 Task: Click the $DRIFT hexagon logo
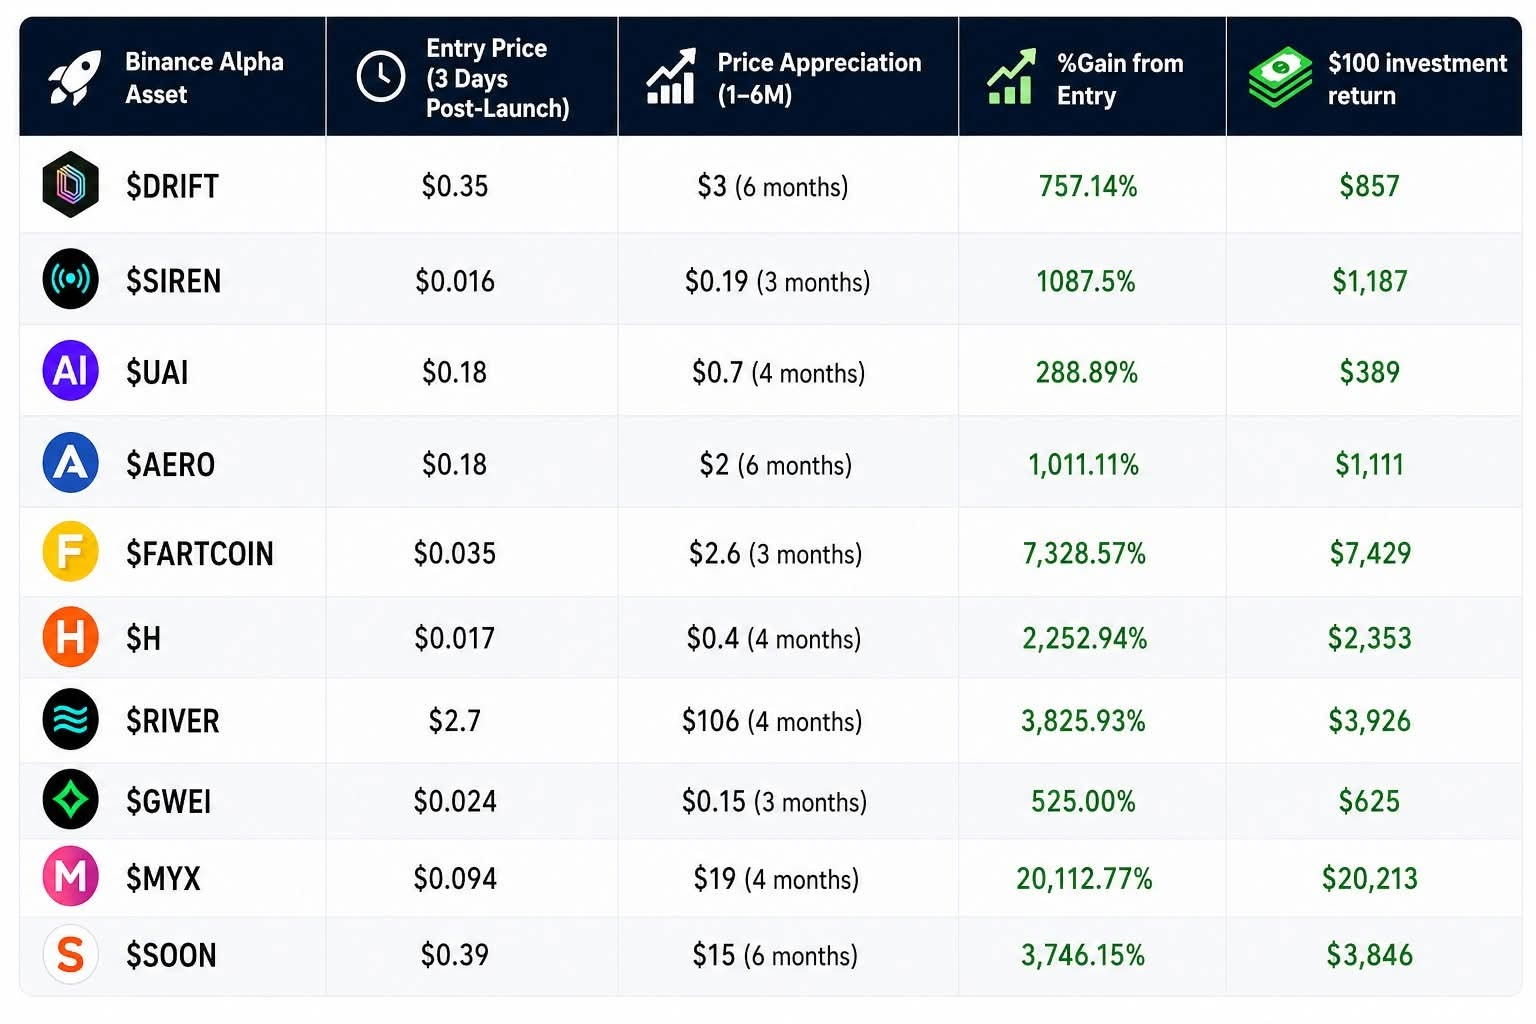click(x=70, y=185)
